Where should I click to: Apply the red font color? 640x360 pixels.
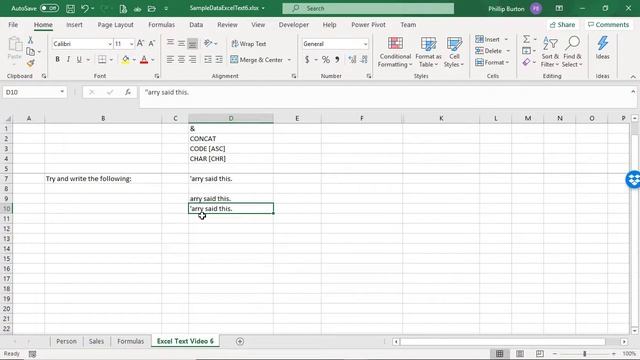(144, 60)
